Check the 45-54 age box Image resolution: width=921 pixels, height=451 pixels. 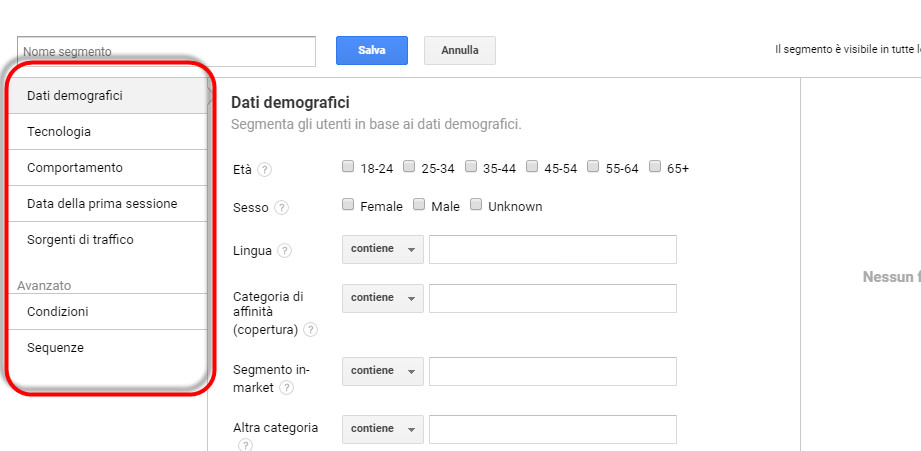[x=532, y=167]
